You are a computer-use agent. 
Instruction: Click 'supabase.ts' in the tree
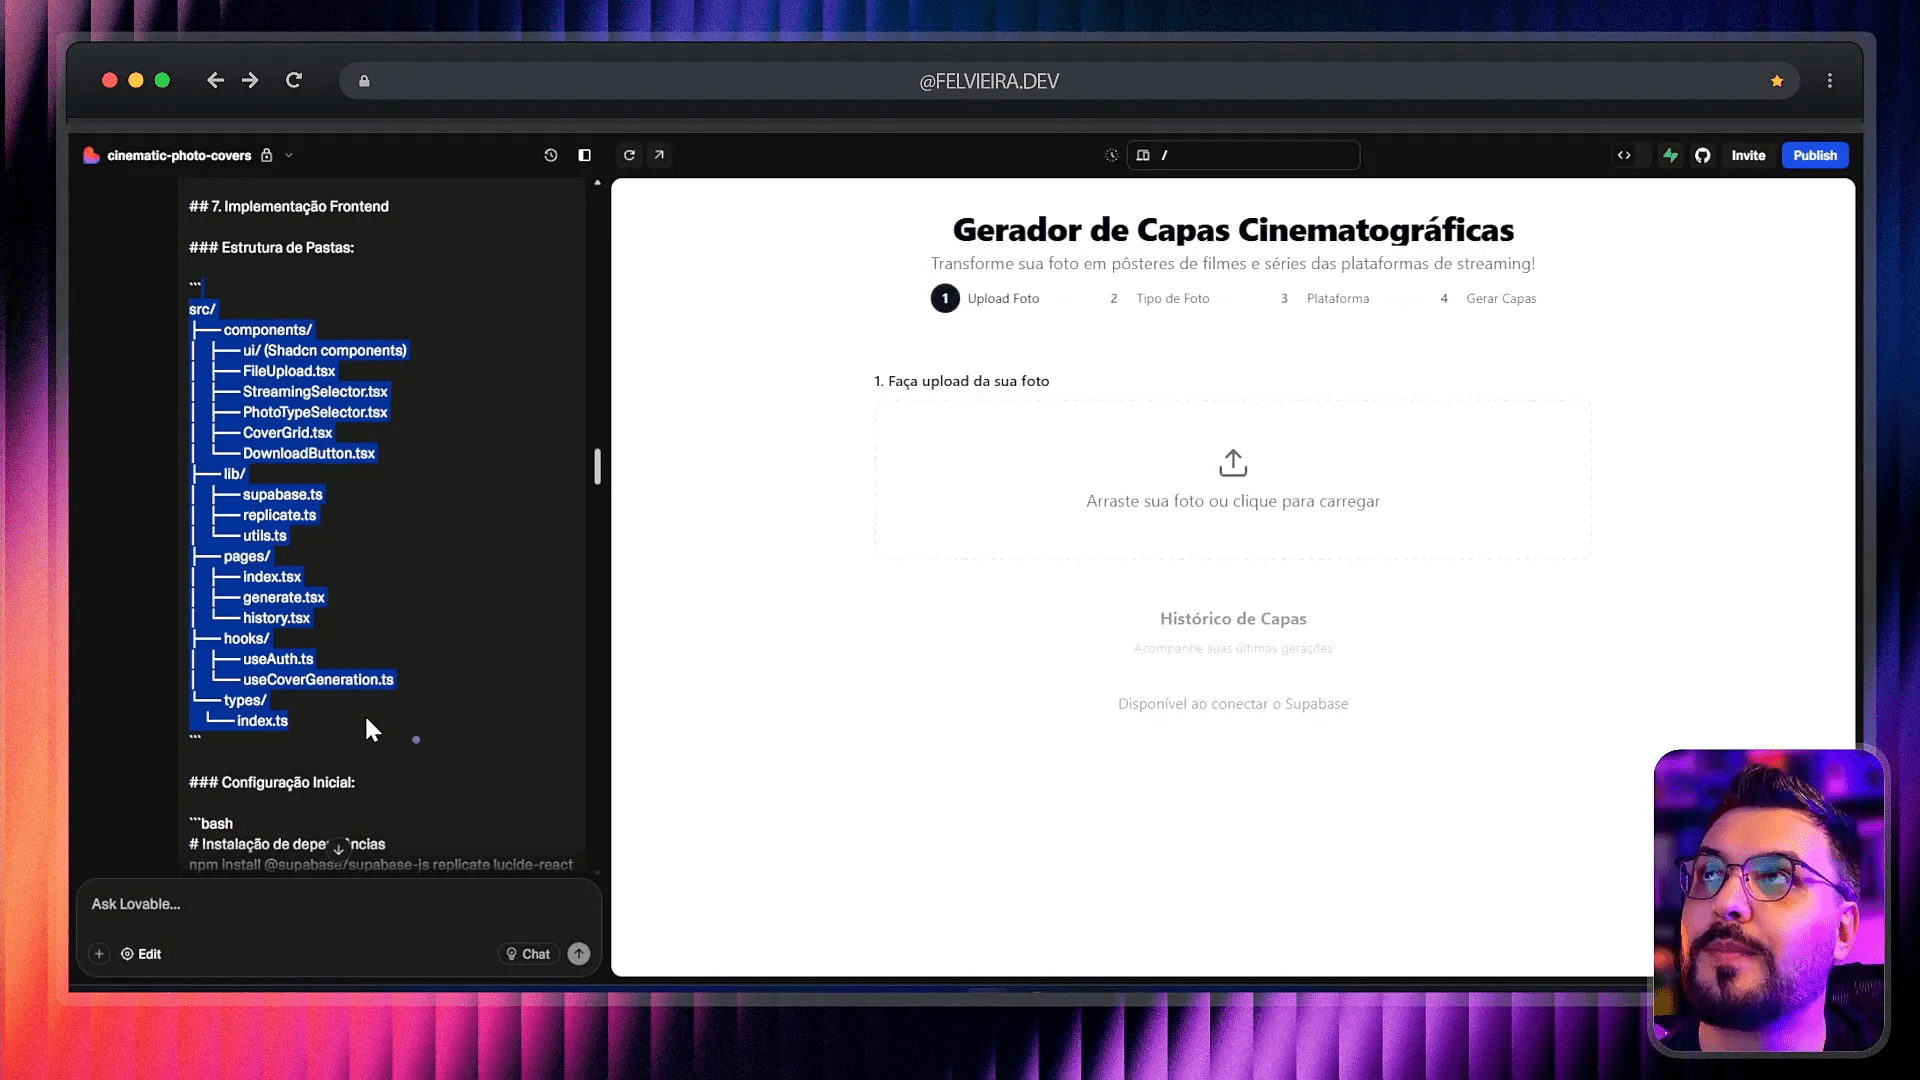point(282,495)
